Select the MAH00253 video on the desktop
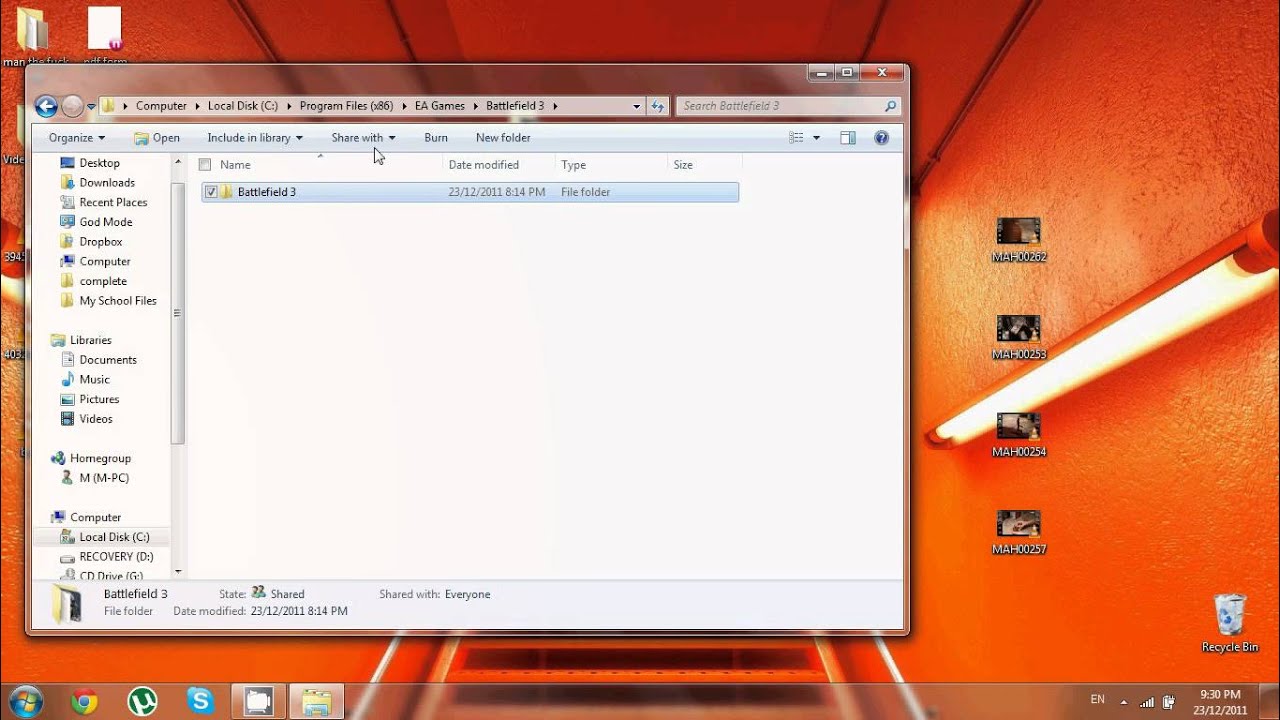 1019,338
